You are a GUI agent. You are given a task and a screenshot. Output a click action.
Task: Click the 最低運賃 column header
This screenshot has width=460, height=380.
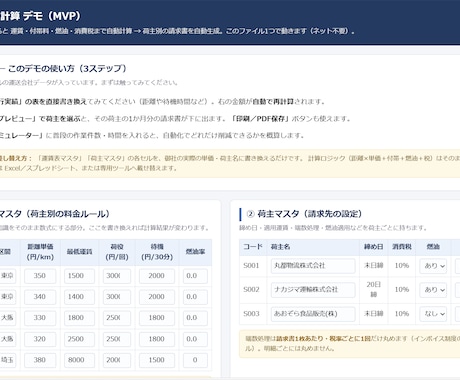79,252
